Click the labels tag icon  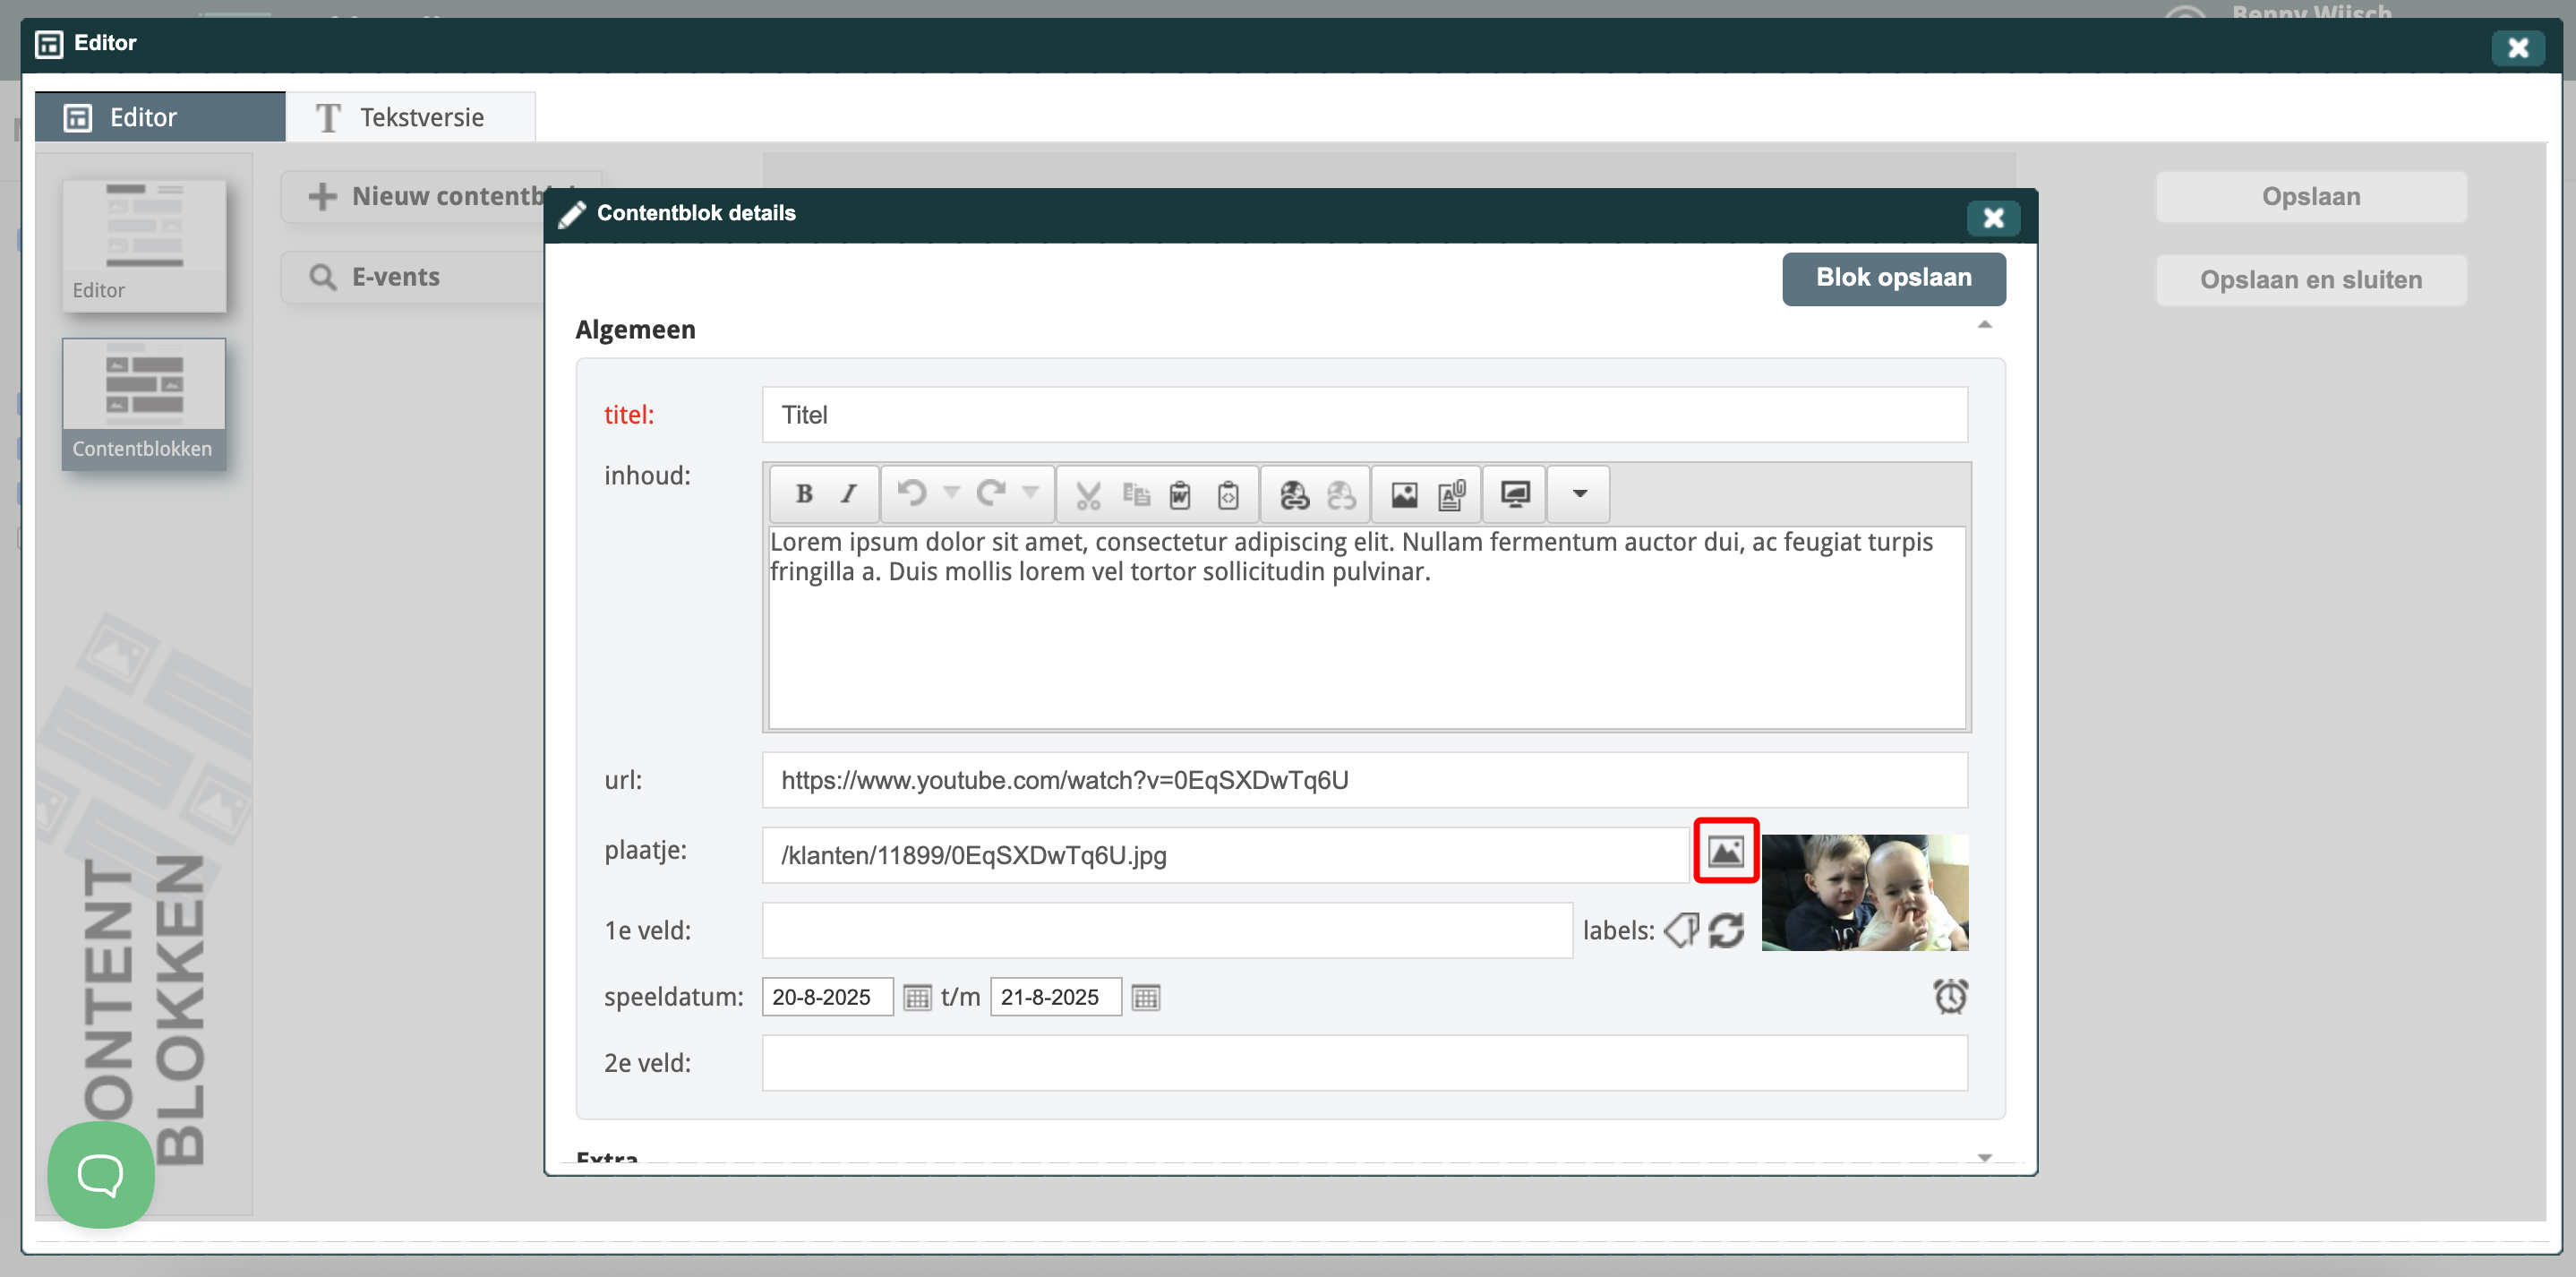(1681, 930)
